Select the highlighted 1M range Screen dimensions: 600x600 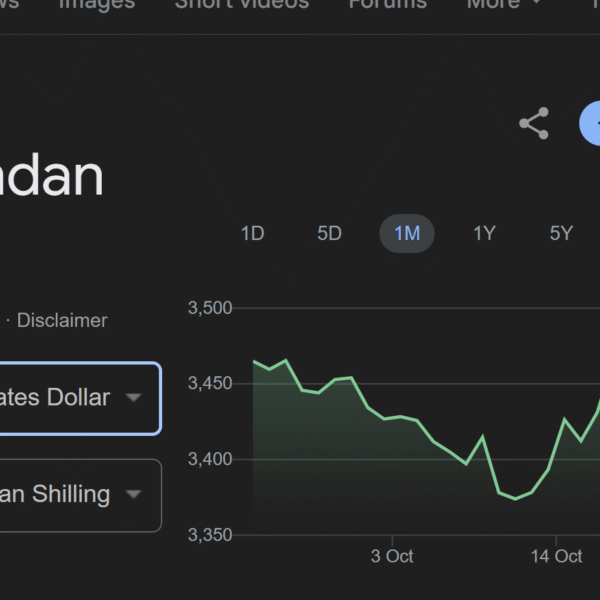(x=407, y=234)
